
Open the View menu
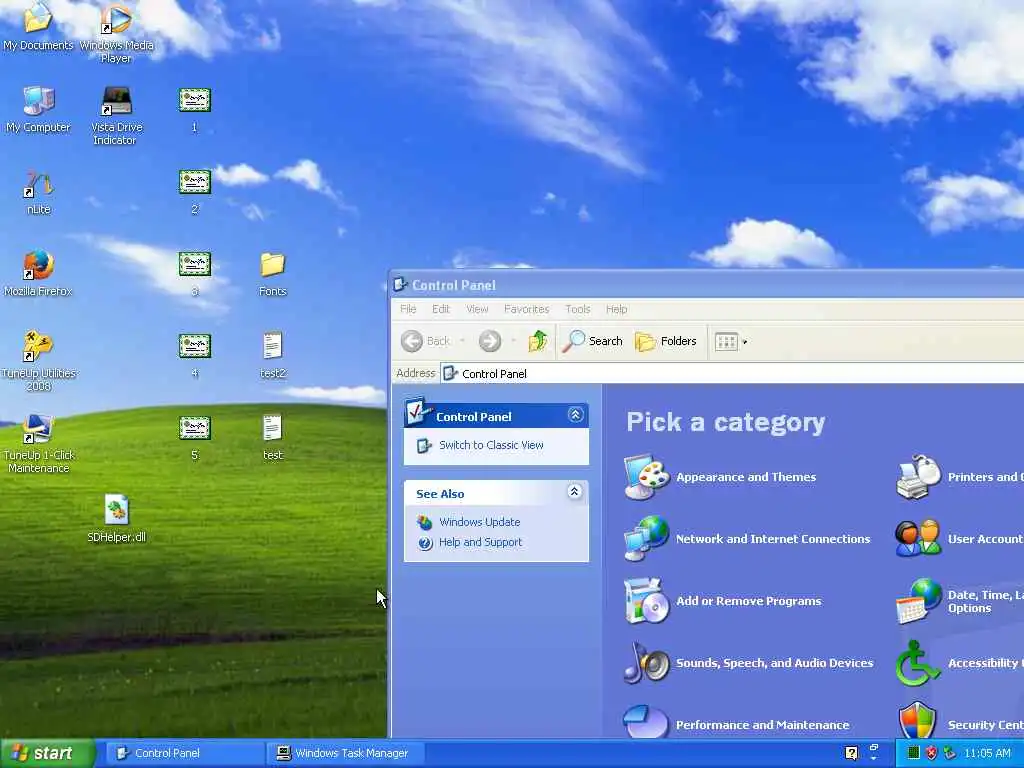pos(477,309)
